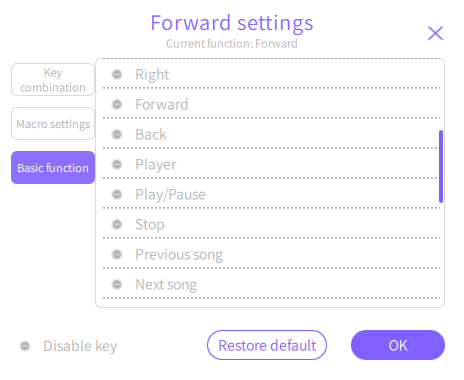Confirm with the OK button

tap(398, 345)
